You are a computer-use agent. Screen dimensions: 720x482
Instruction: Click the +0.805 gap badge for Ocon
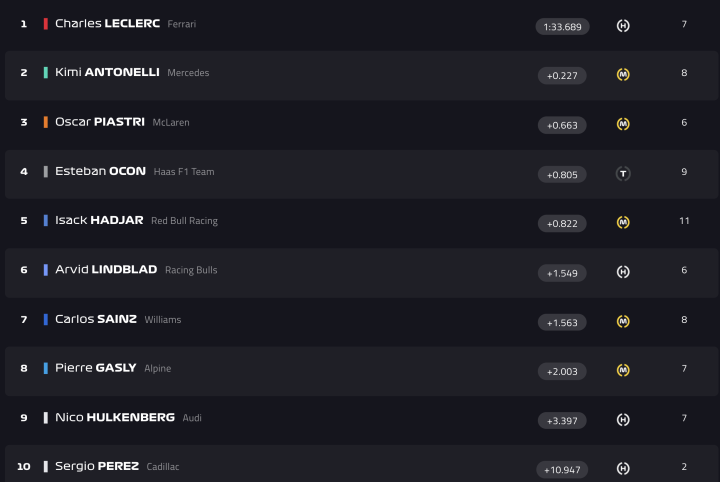pyautogui.click(x=562, y=175)
